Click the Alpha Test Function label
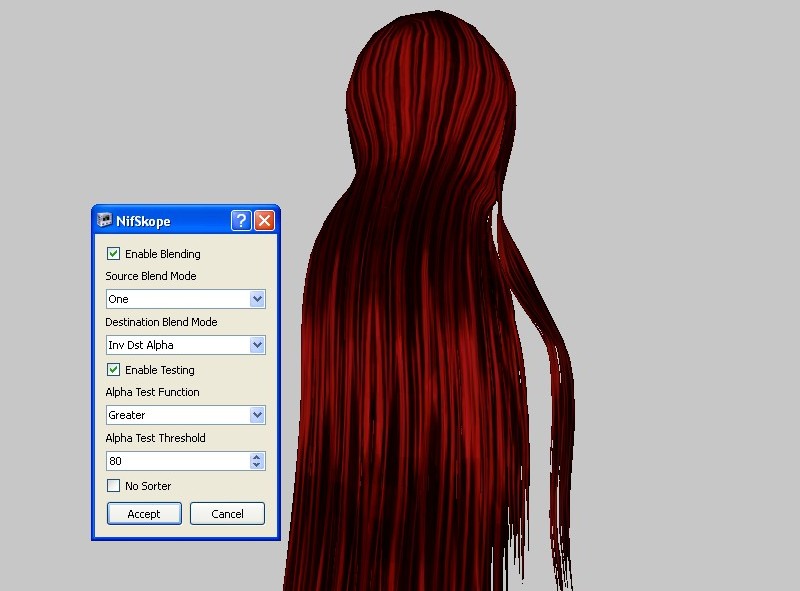The width and height of the screenshot is (800, 591). (x=153, y=392)
